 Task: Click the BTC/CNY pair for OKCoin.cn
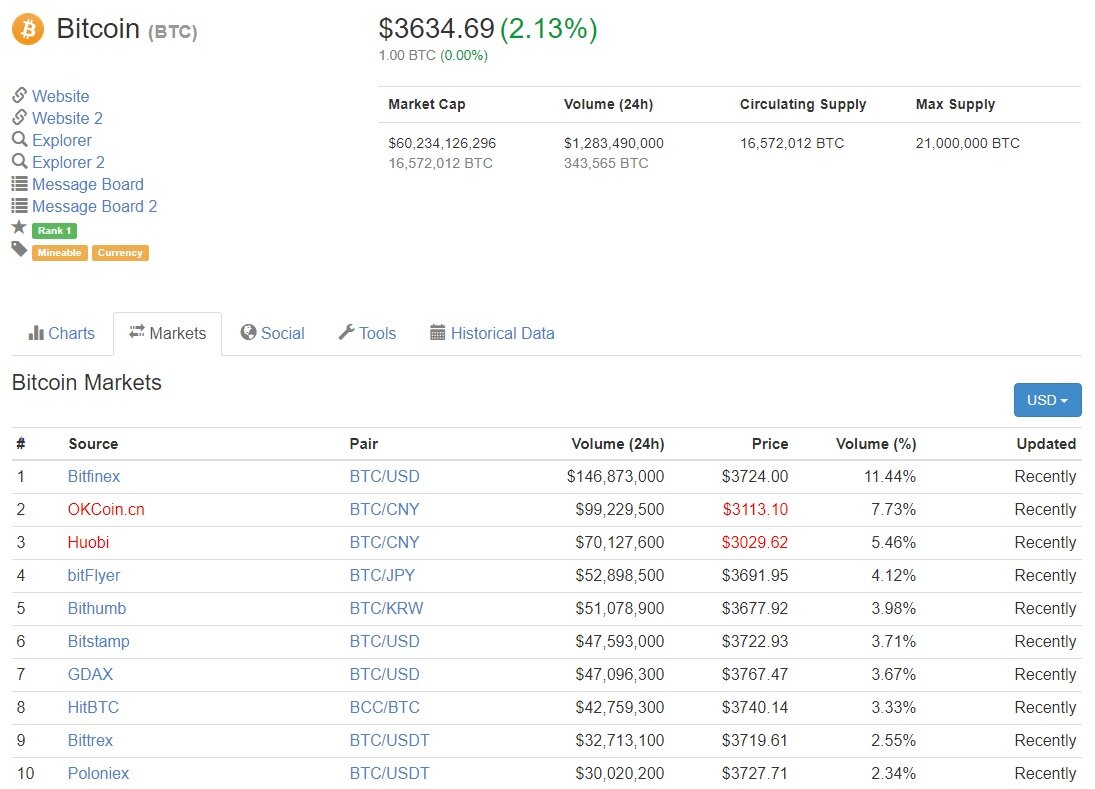pos(385,510)
